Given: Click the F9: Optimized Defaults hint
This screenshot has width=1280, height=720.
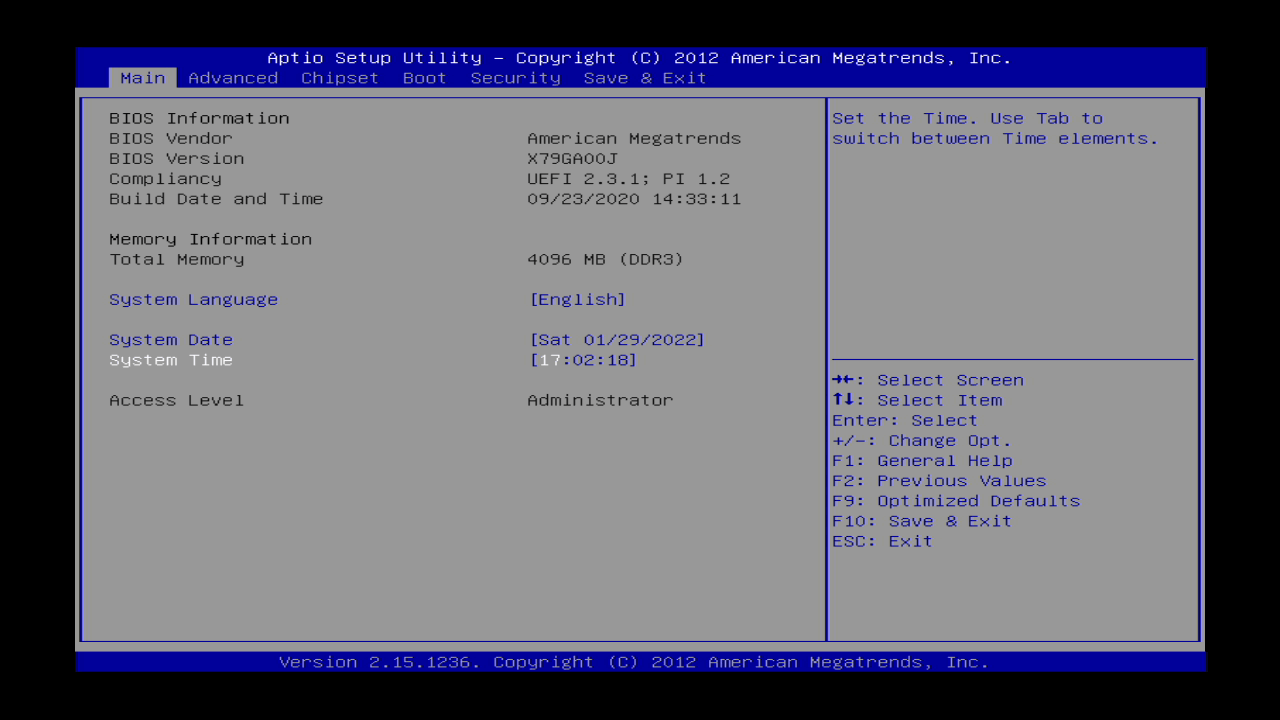Looking at the screenshot, I should 956,501.
